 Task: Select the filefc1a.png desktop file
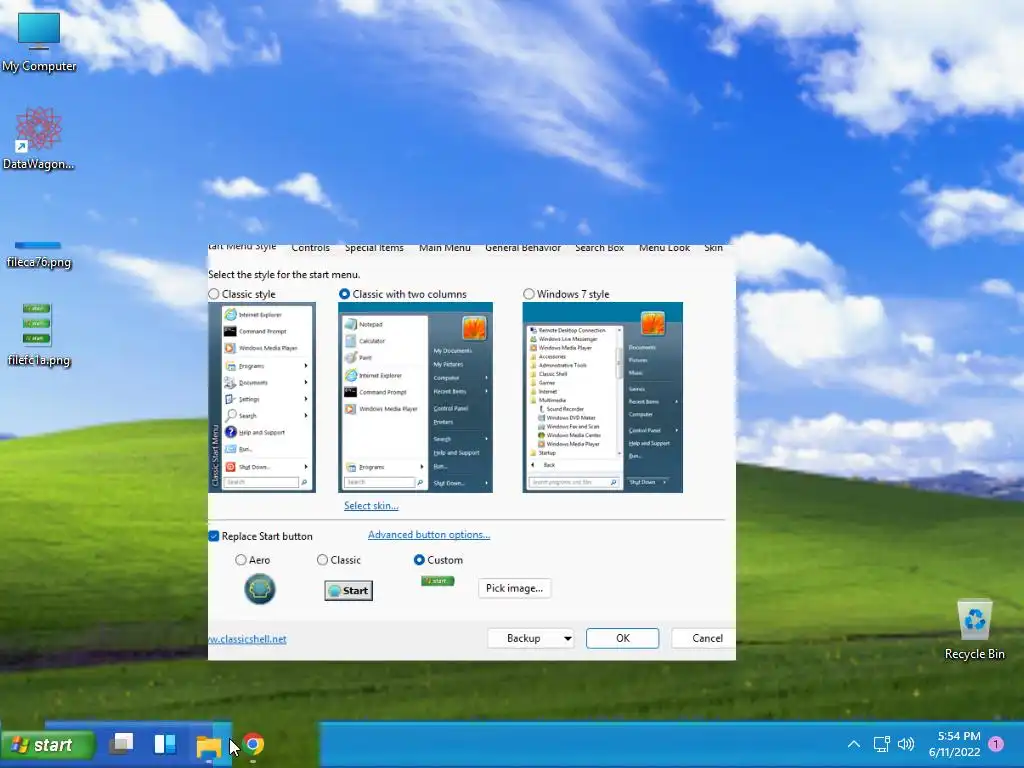click(x=39, y=333)
